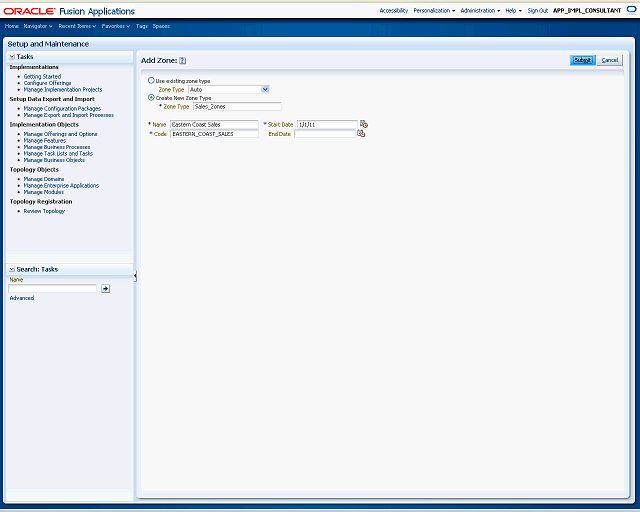Click the Implementation Objects section heading
The width and height of the screenshot is (640, 512).
click(x=44, y=125)
